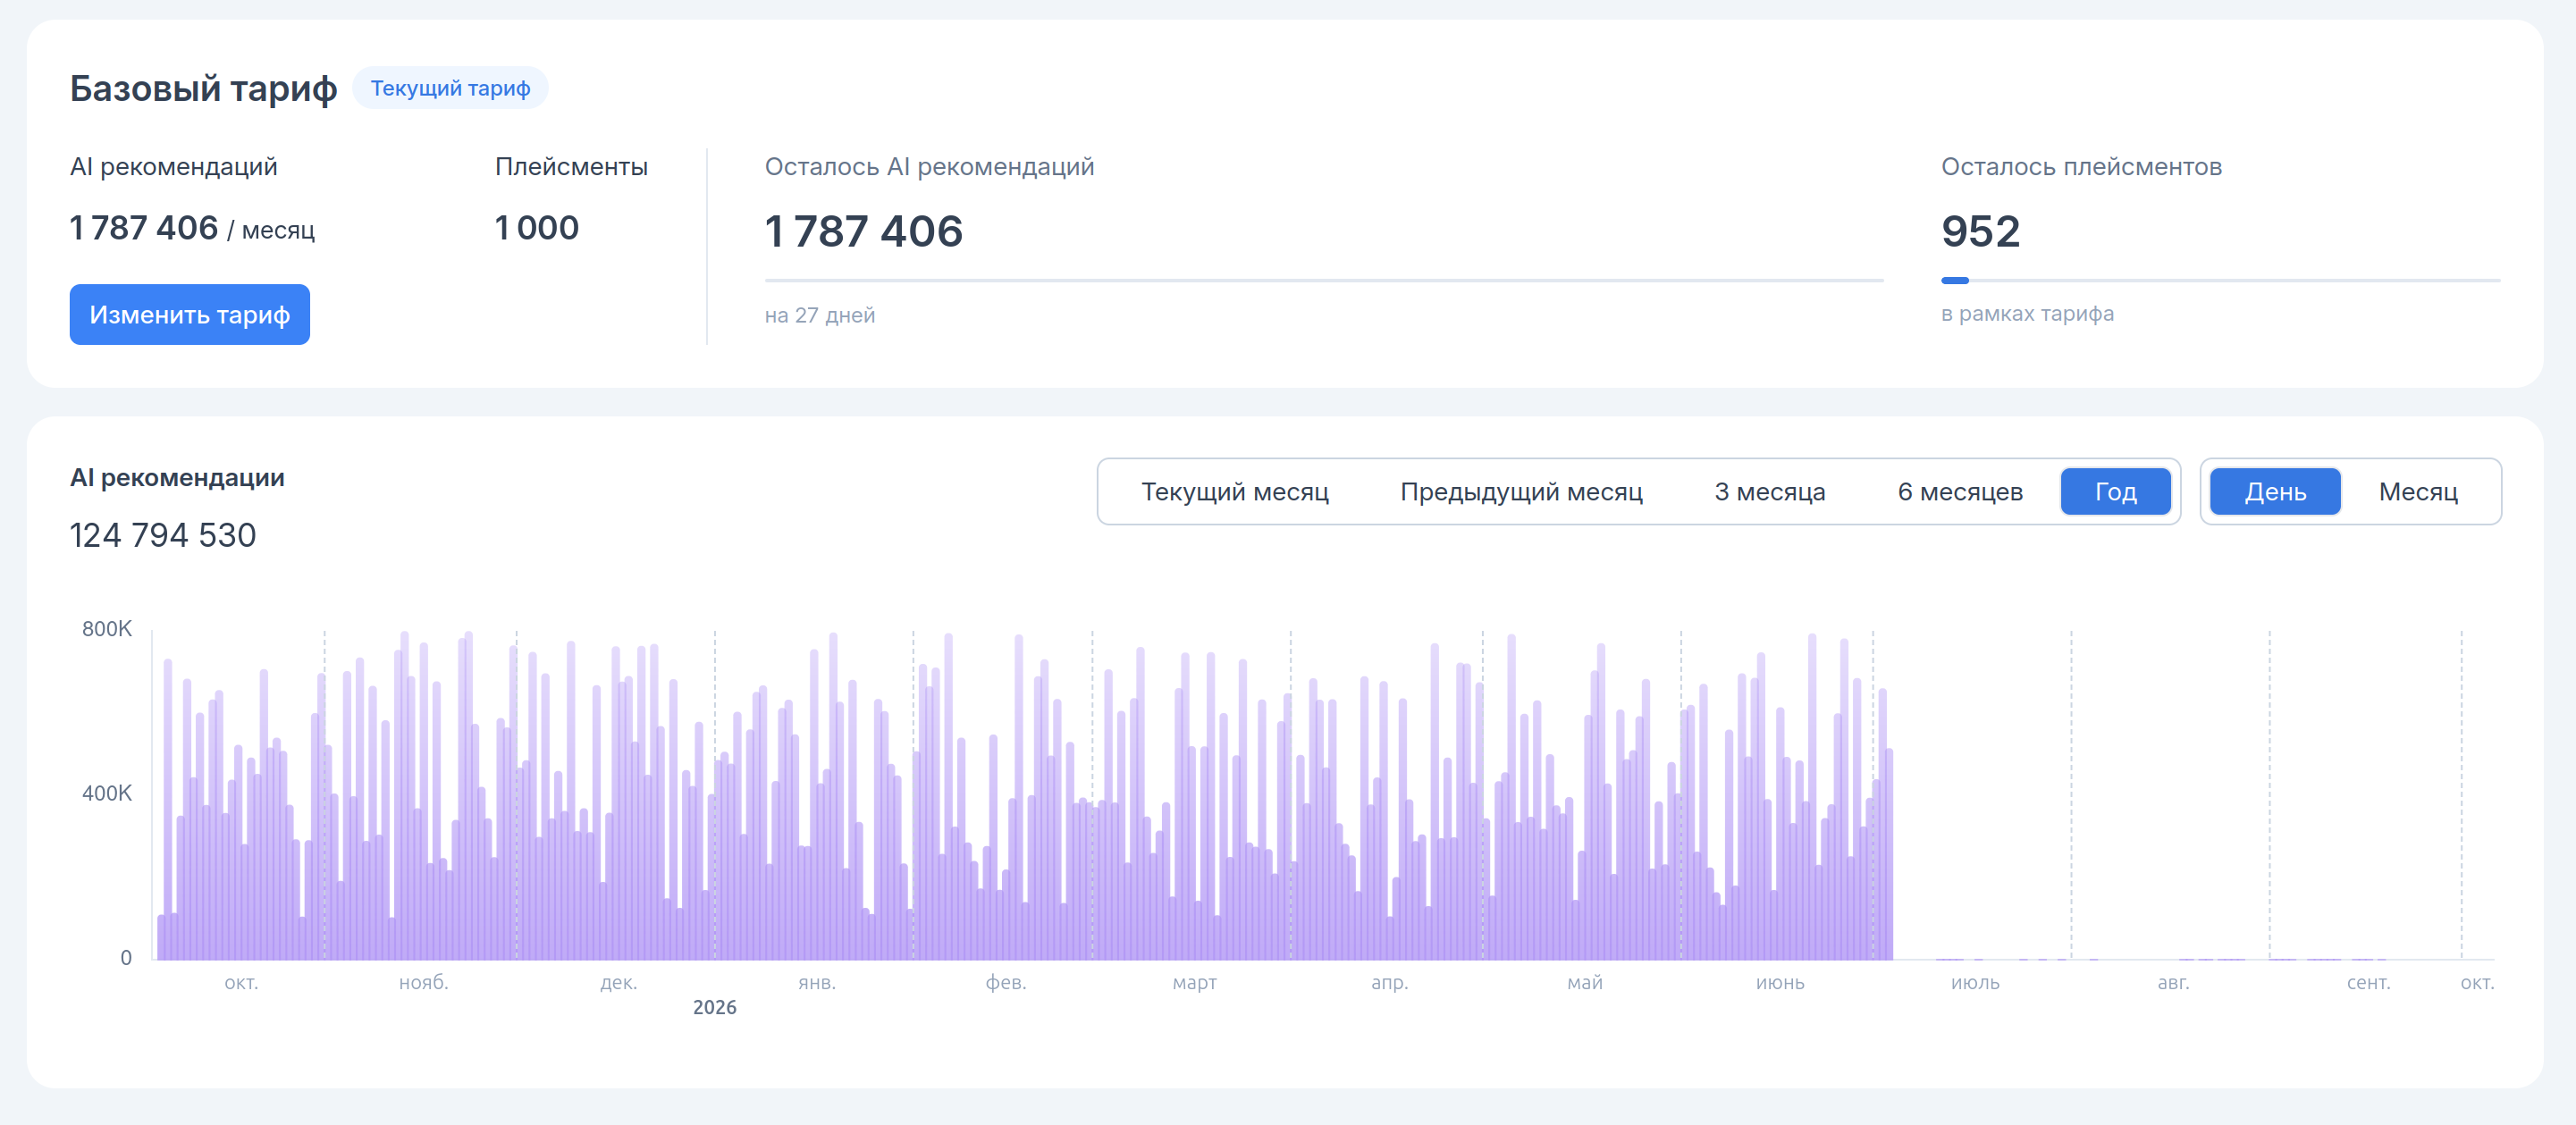The width and height of the screenshot is (2576, 1125).
Task: Click the фев. month axis label
Action: tap(1006, 983)
